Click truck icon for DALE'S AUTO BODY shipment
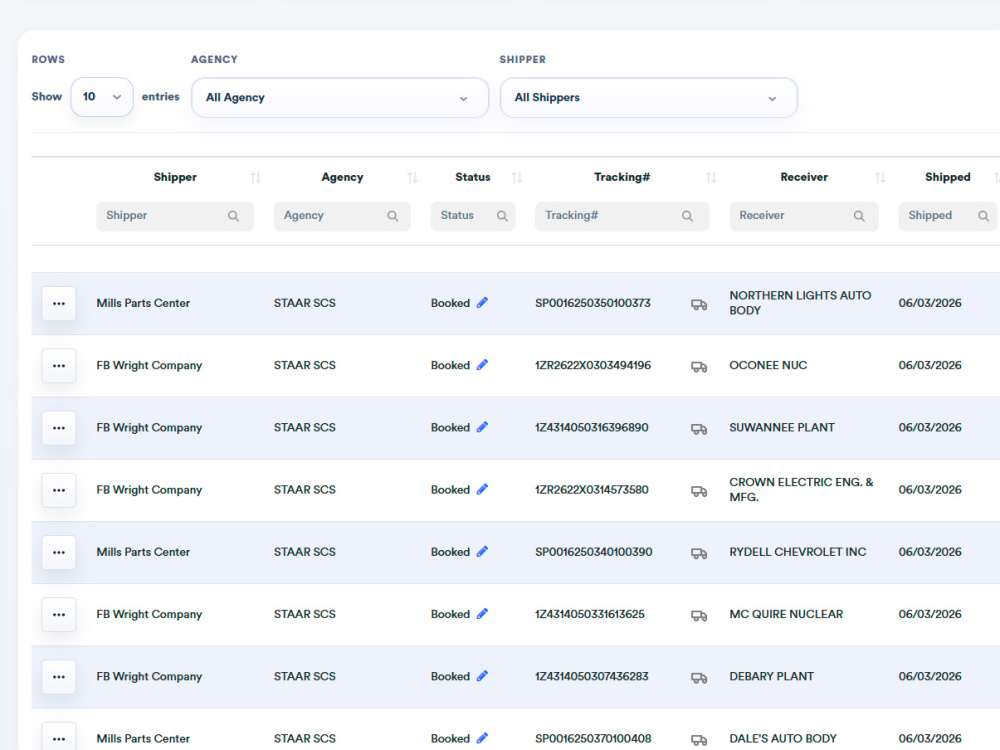This screenshot has width=1000, height=750. [x=699, y=740]
